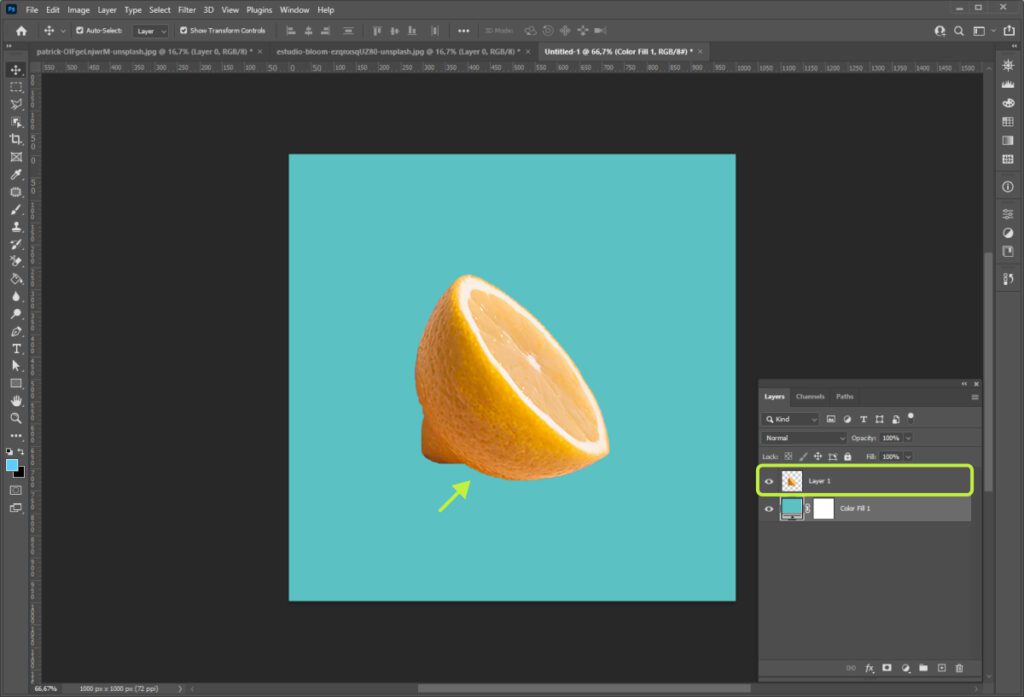Screen dimensions: 1024x697
Task: Create a new layer with plus icon
Action: click(x=941, y=668)
